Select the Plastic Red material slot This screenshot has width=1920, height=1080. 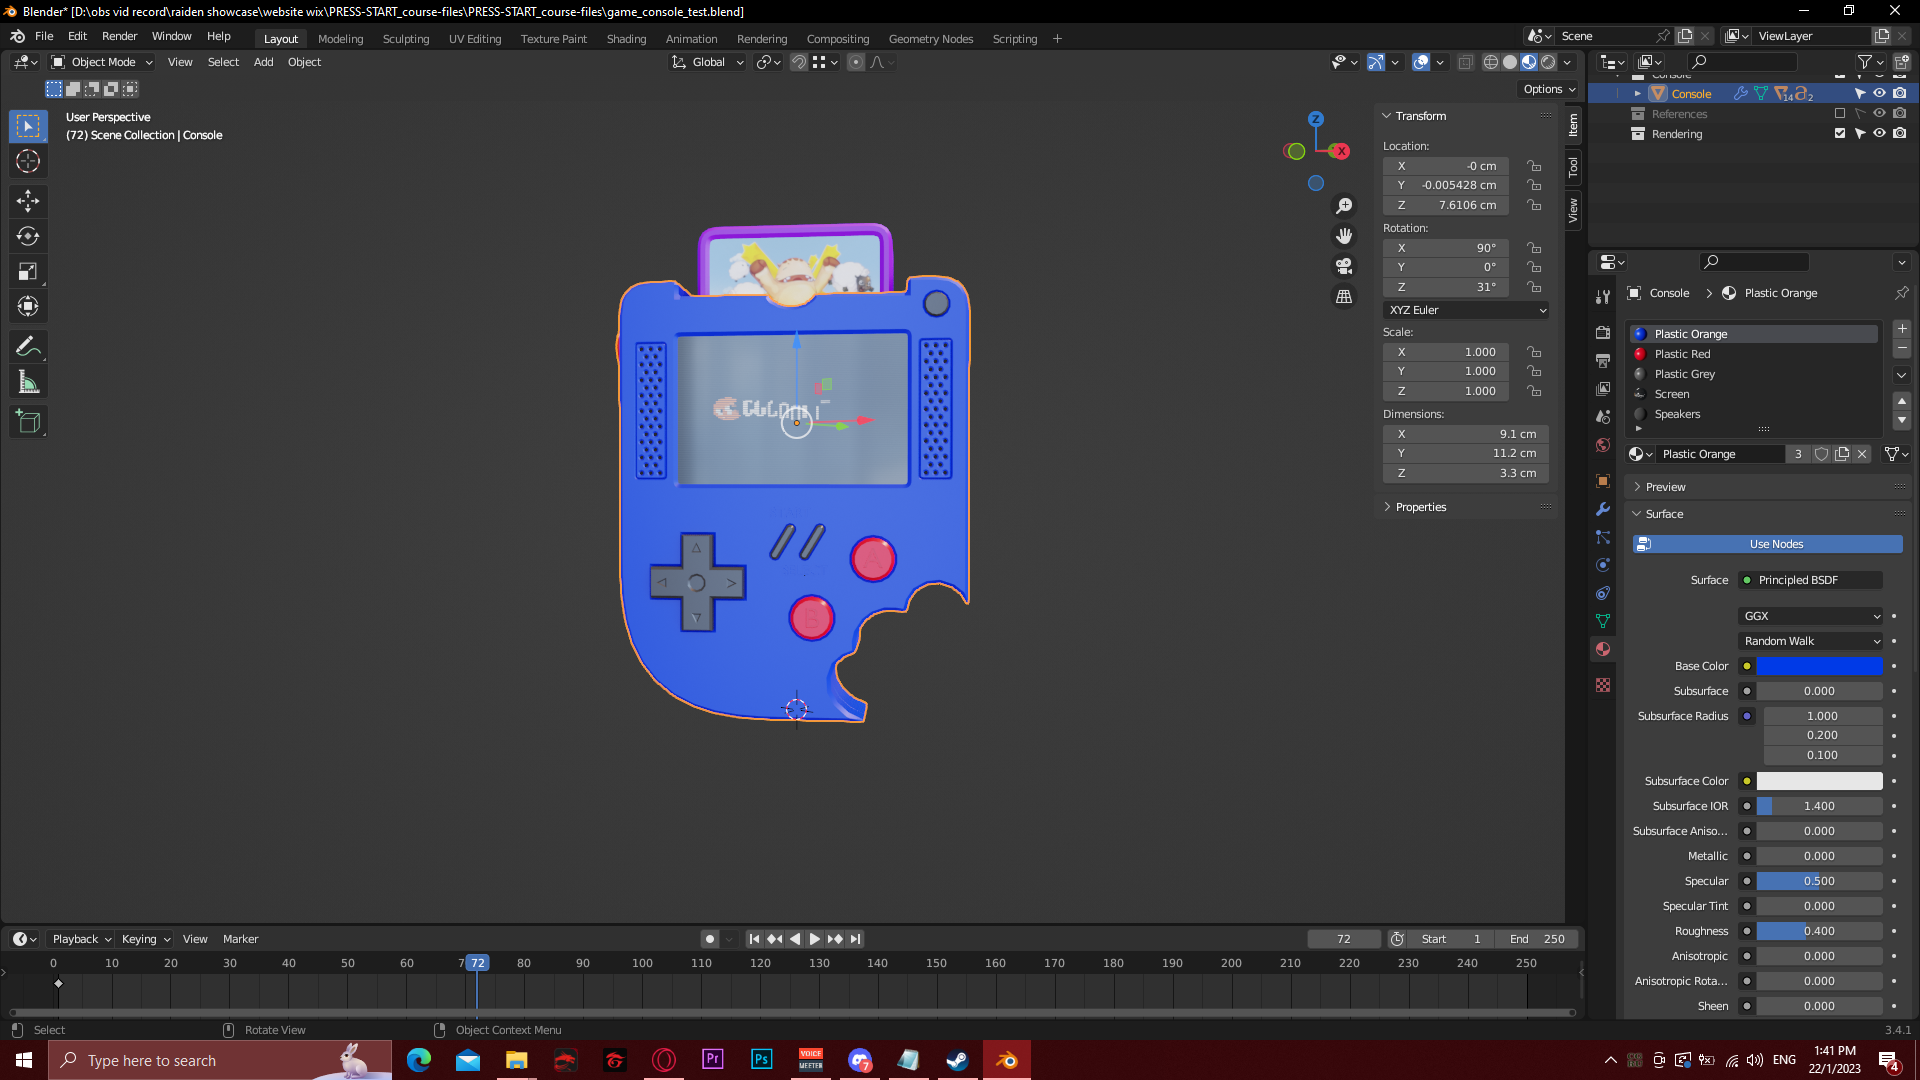[x=1682, y=354]
